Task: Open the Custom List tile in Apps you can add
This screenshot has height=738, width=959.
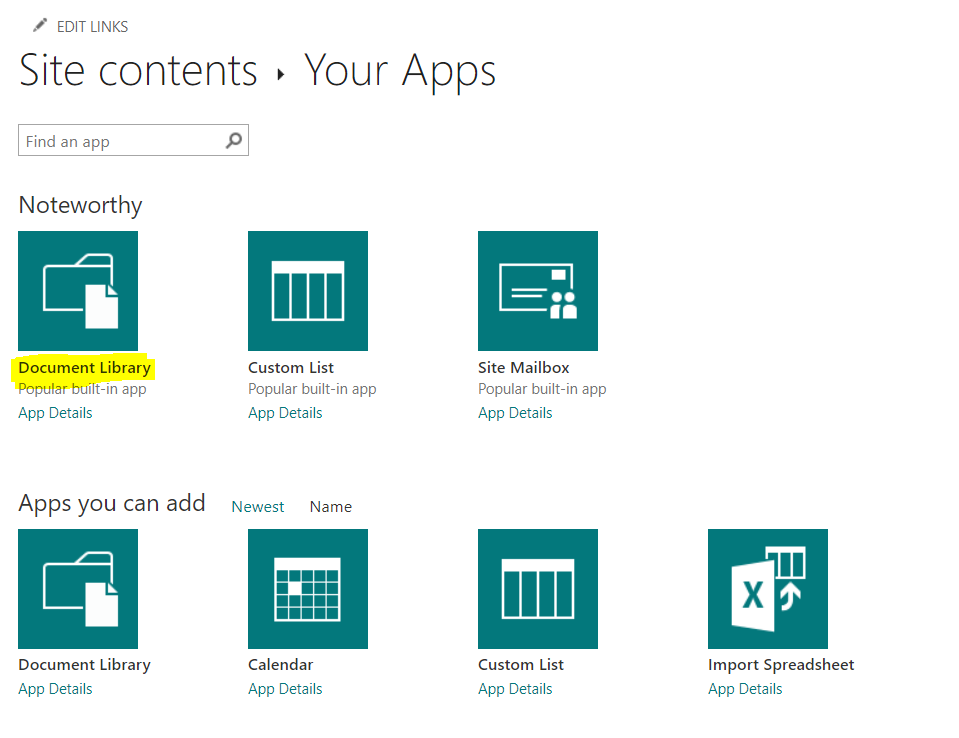Action: pyautogui.click(x=538, y=589)
